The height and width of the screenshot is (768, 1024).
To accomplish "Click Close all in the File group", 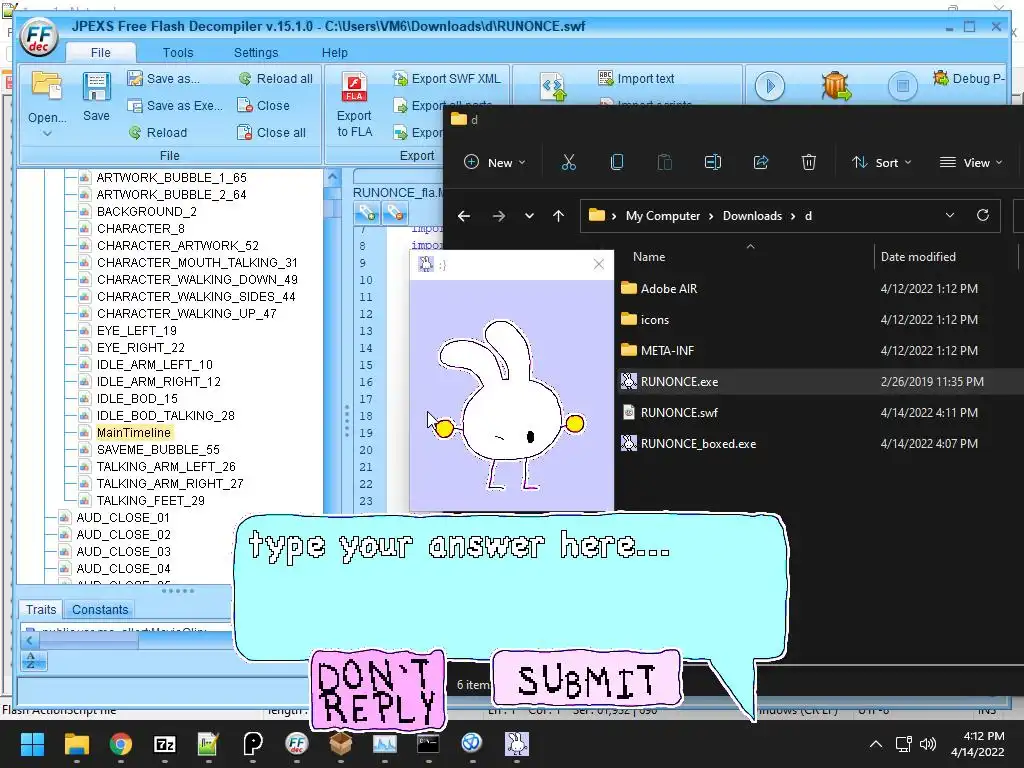I will pos(272,133).
